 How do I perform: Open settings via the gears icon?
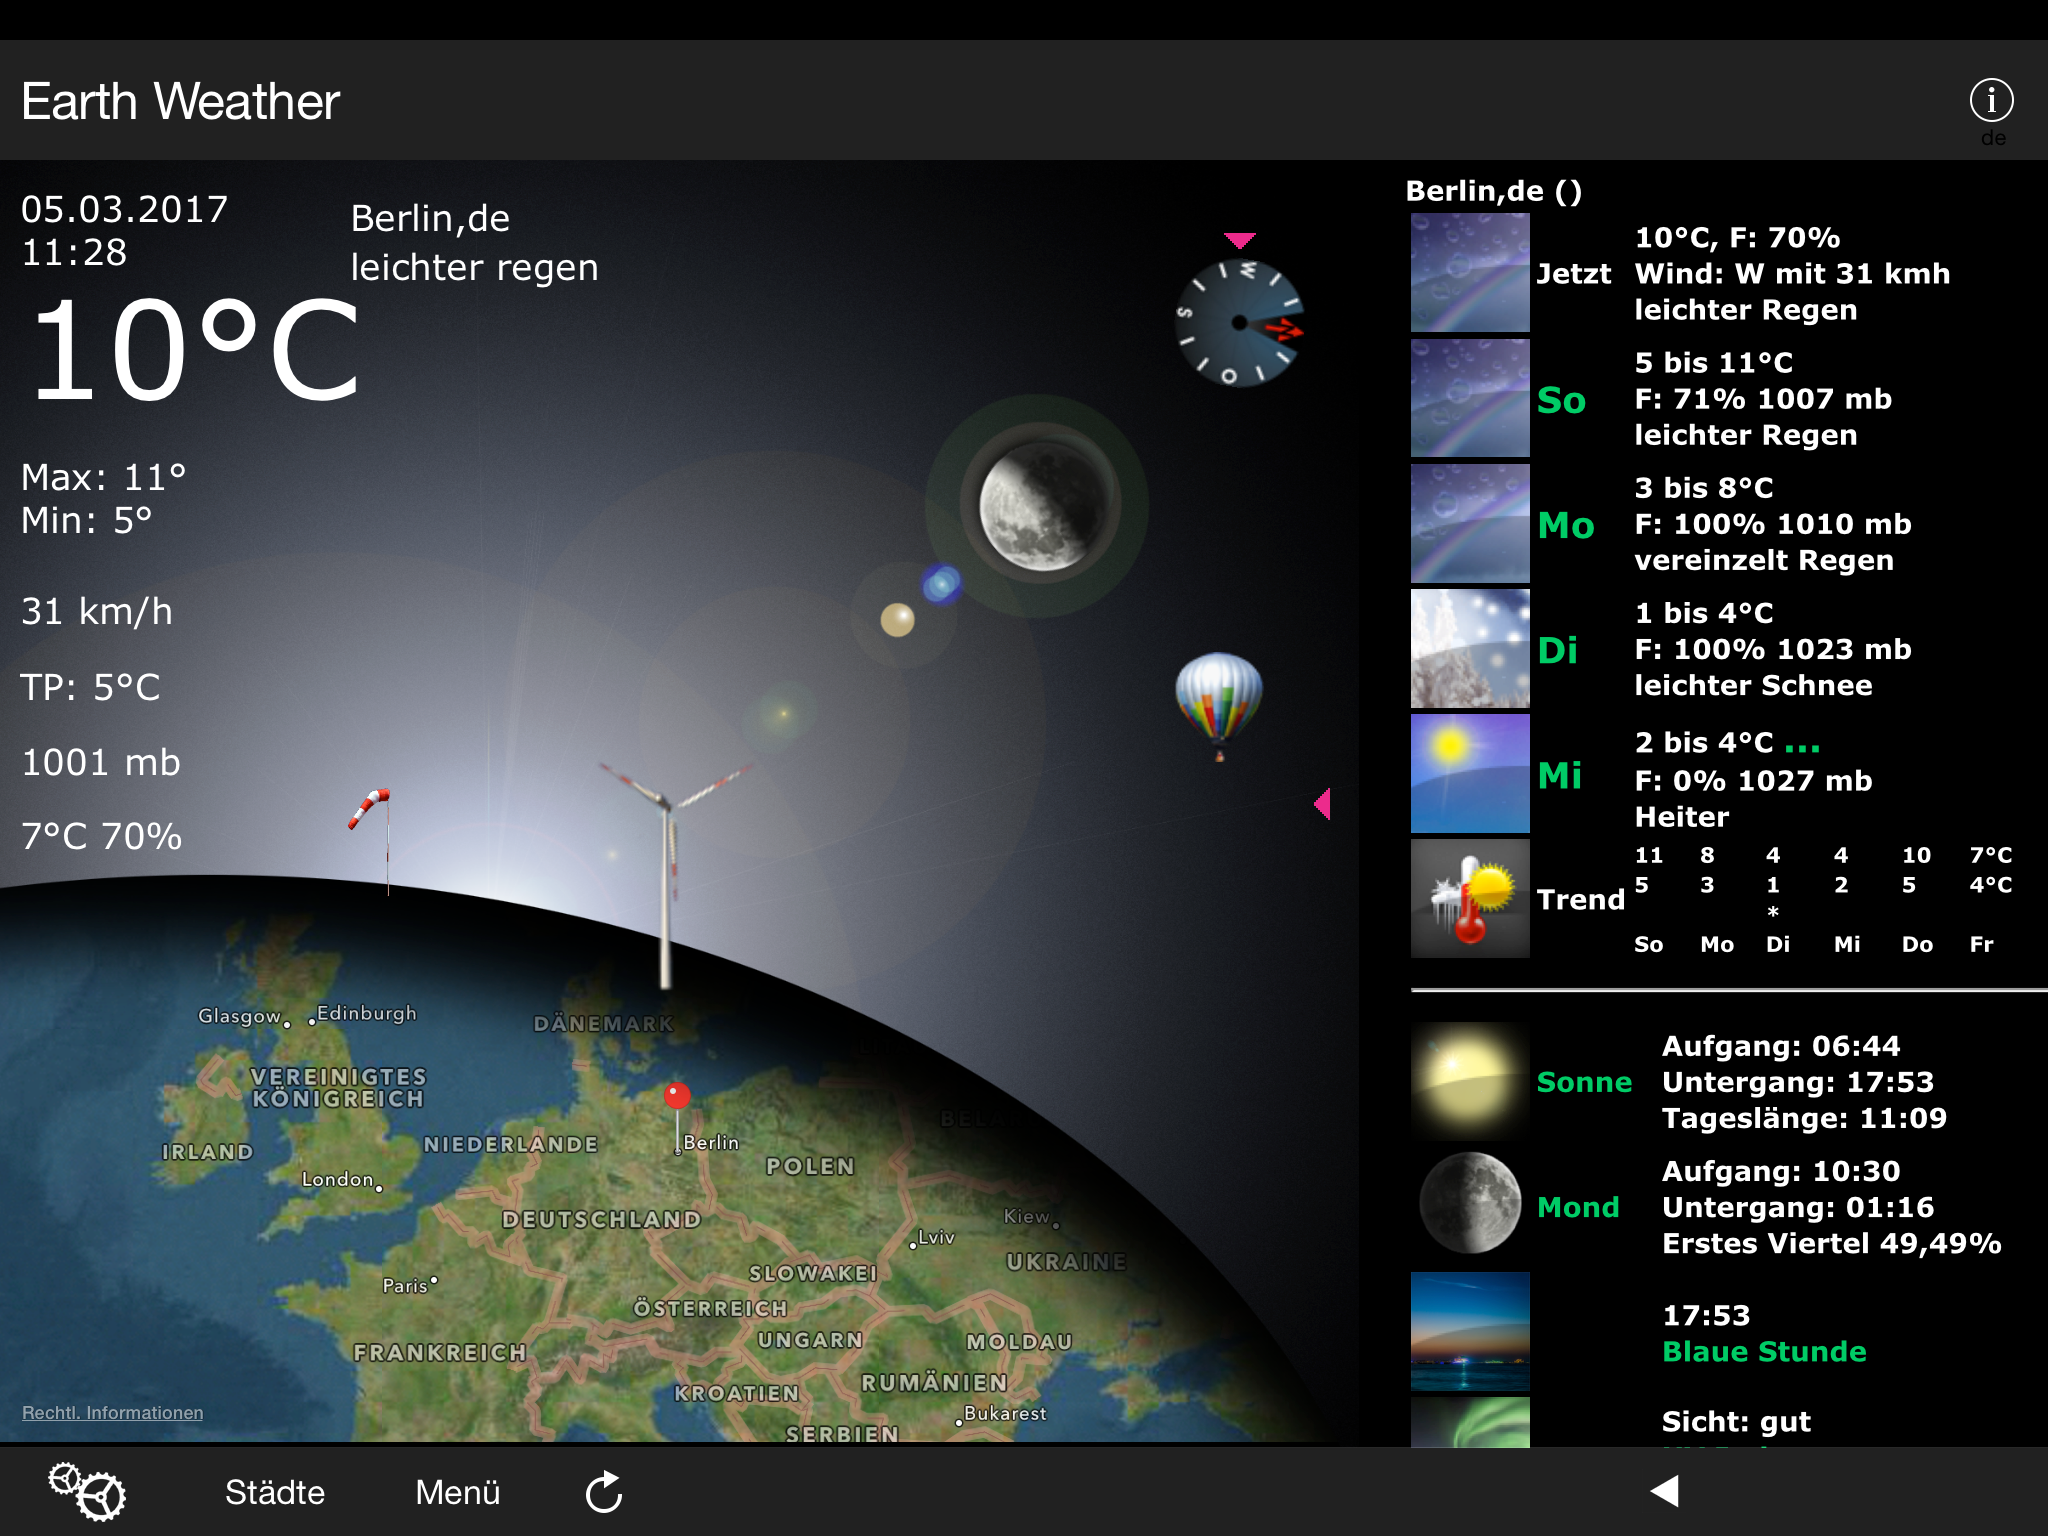[x=87, y=1491]
